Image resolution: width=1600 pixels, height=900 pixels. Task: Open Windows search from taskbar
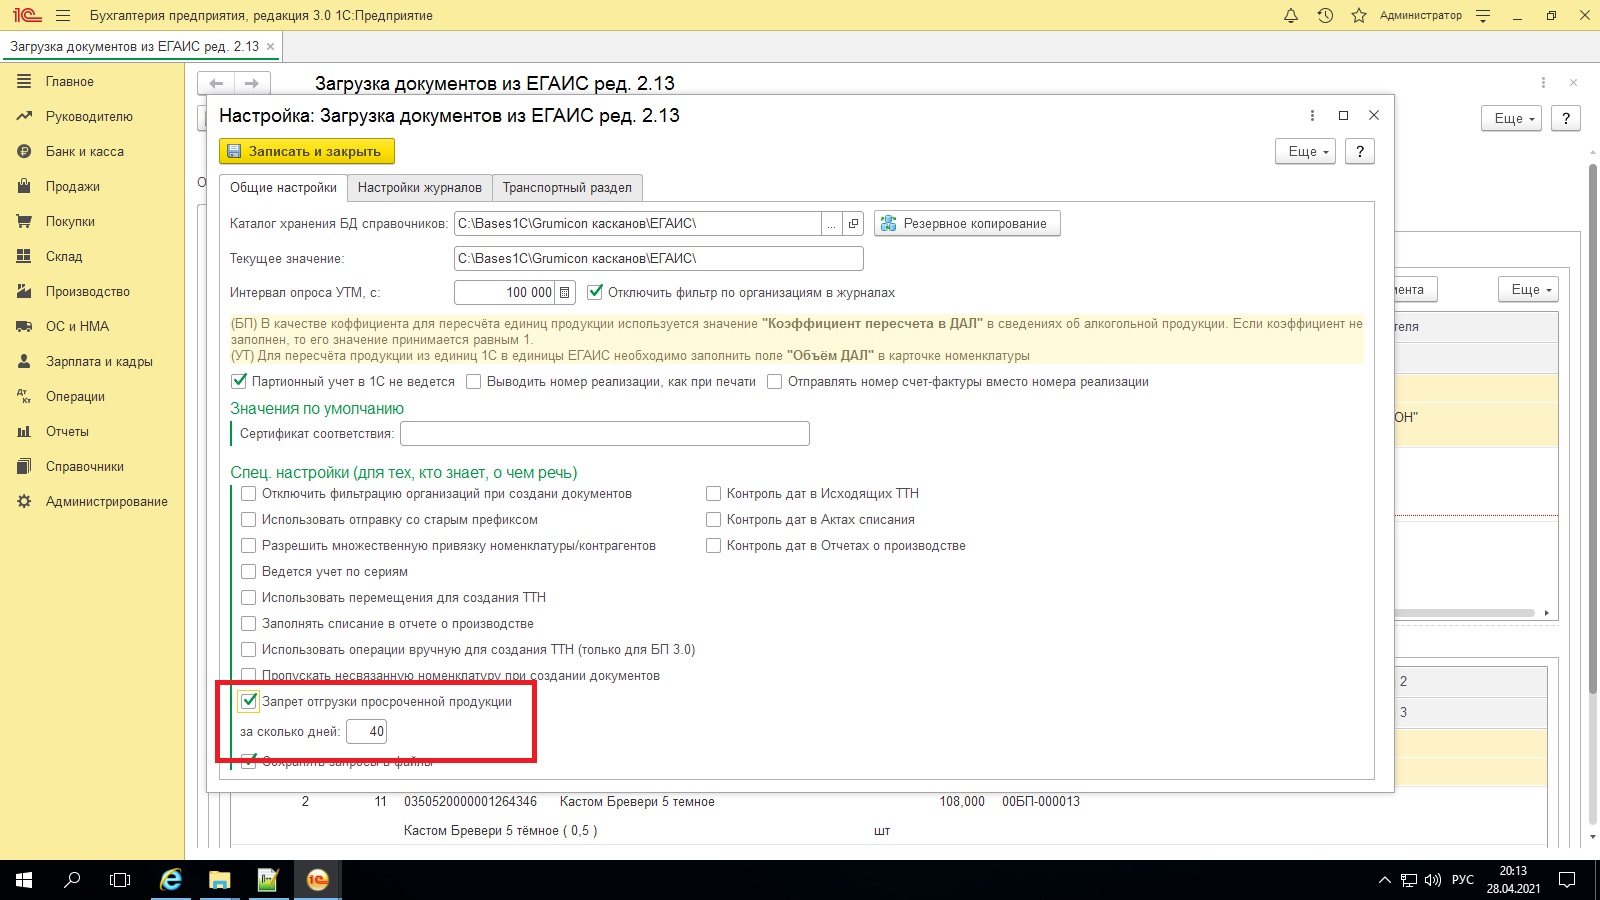72,880
